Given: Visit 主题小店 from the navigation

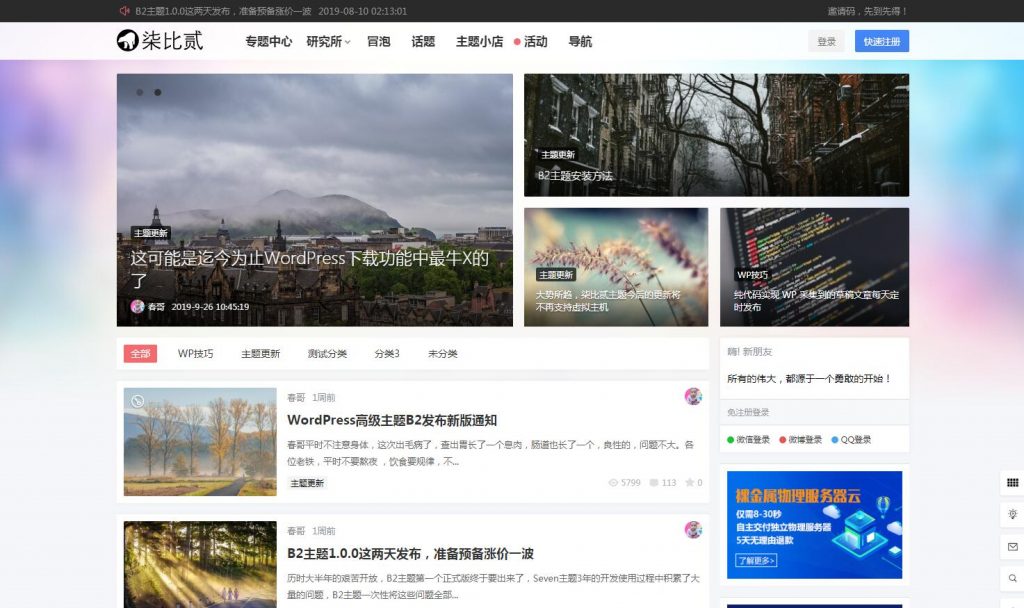Looking at the screenshot, I should (479, 41).
